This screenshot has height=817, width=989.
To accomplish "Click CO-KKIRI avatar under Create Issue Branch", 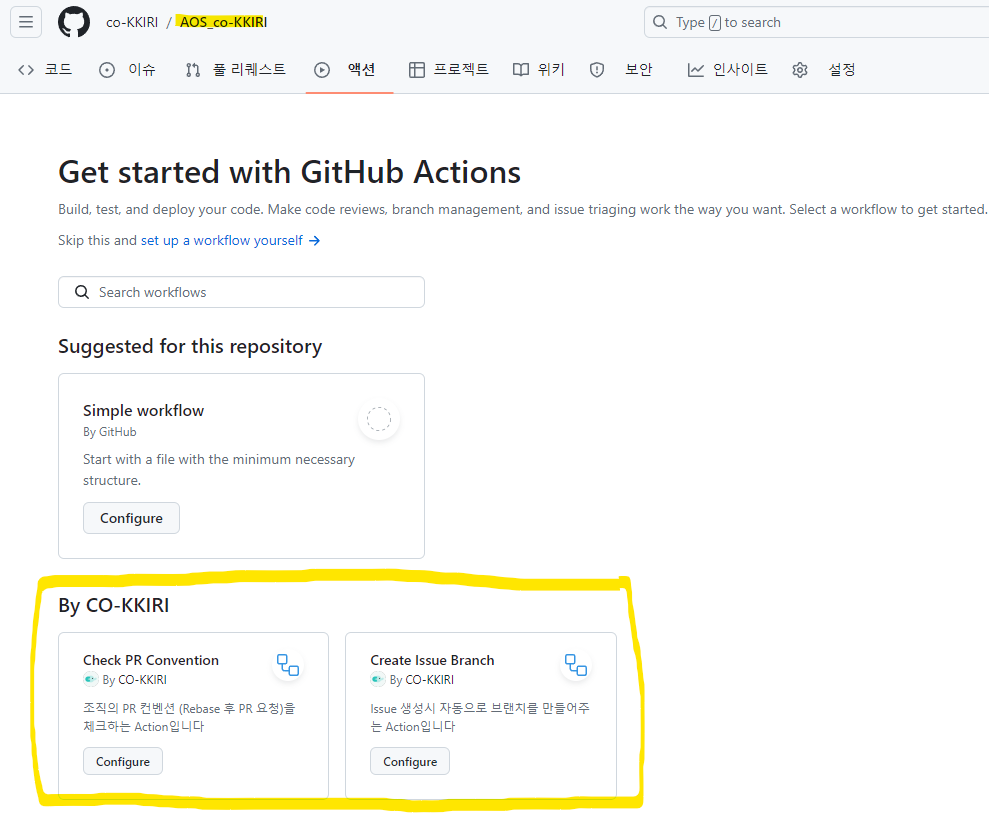I will (x=377, y=679).
